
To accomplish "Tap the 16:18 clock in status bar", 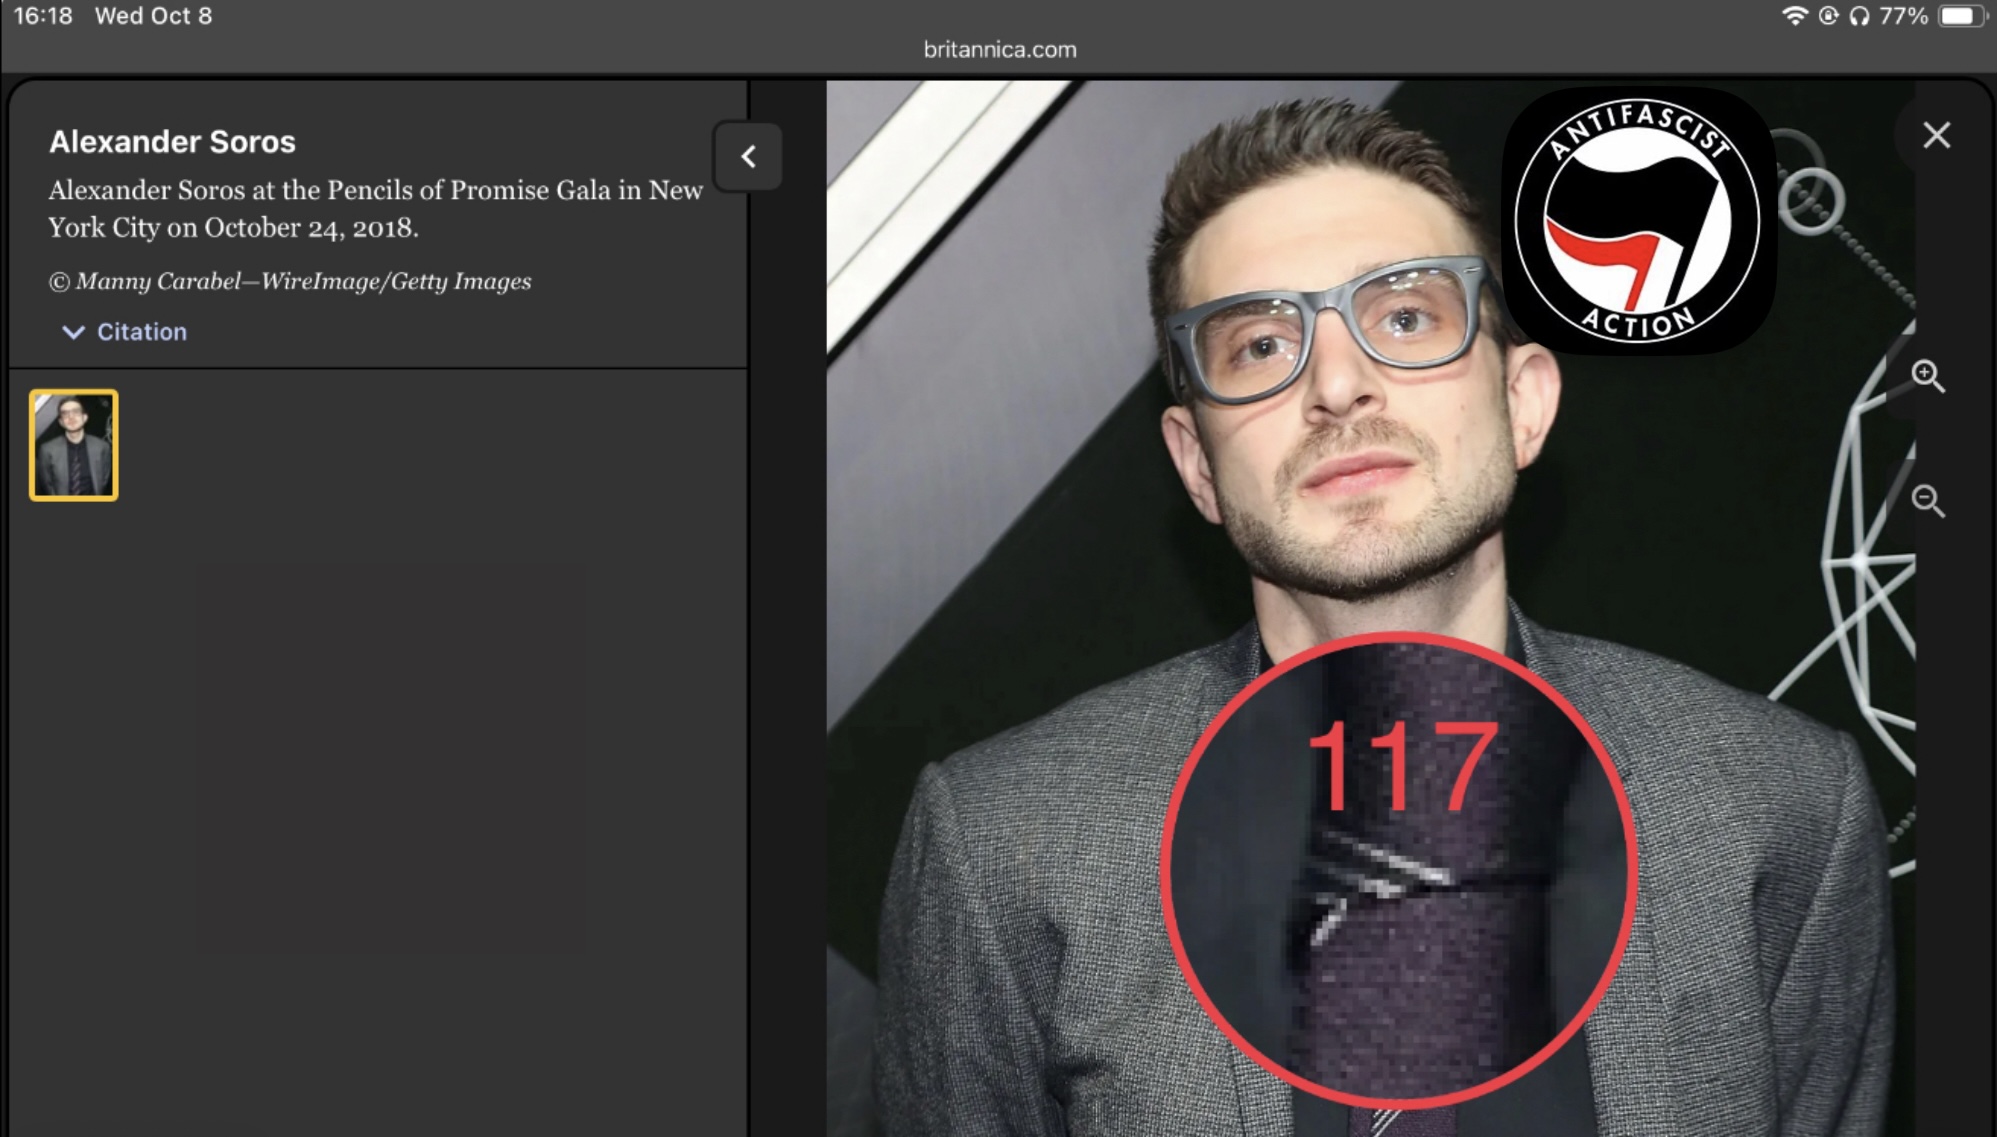I will (x=43, y=16).
